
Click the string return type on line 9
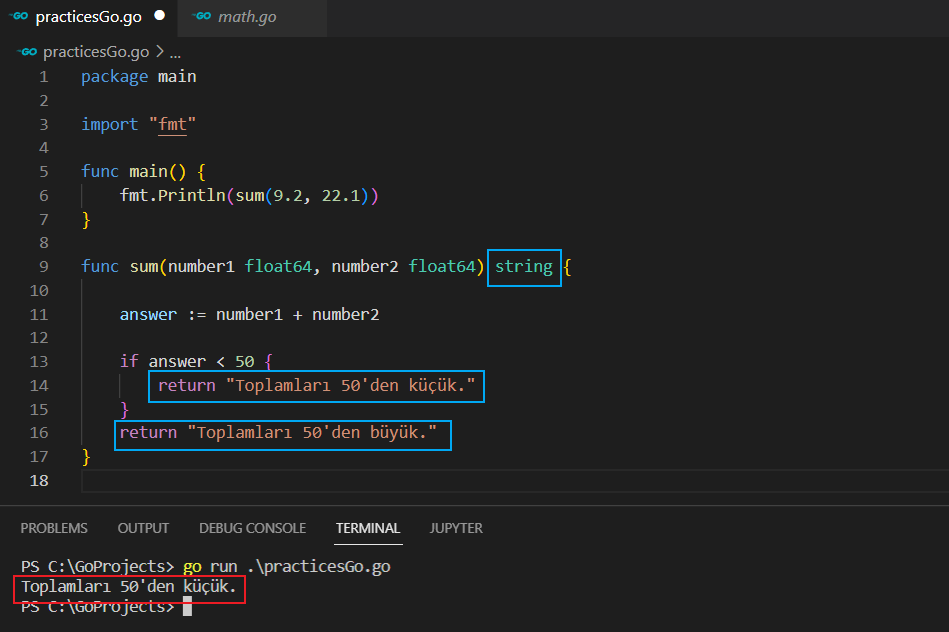524,266
